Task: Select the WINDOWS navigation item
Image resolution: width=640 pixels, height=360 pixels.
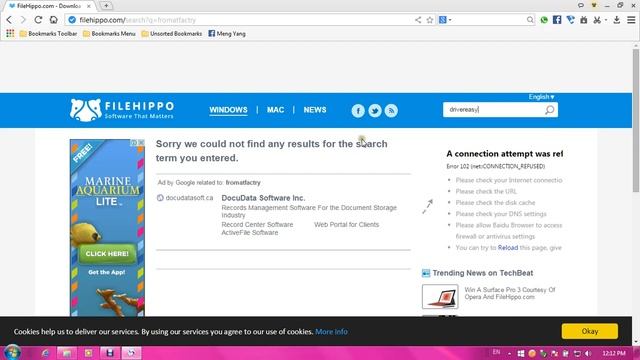Action: coord(228,110)
